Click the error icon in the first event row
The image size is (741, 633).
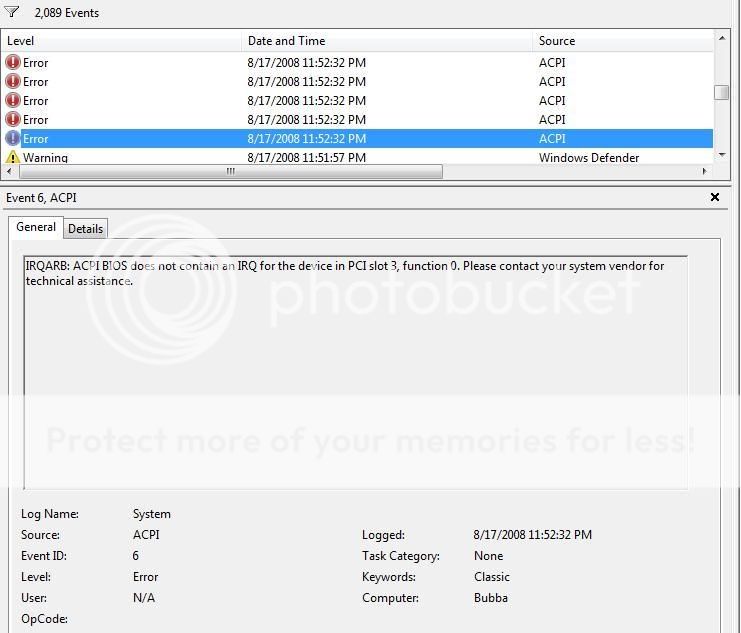[13, 62]
